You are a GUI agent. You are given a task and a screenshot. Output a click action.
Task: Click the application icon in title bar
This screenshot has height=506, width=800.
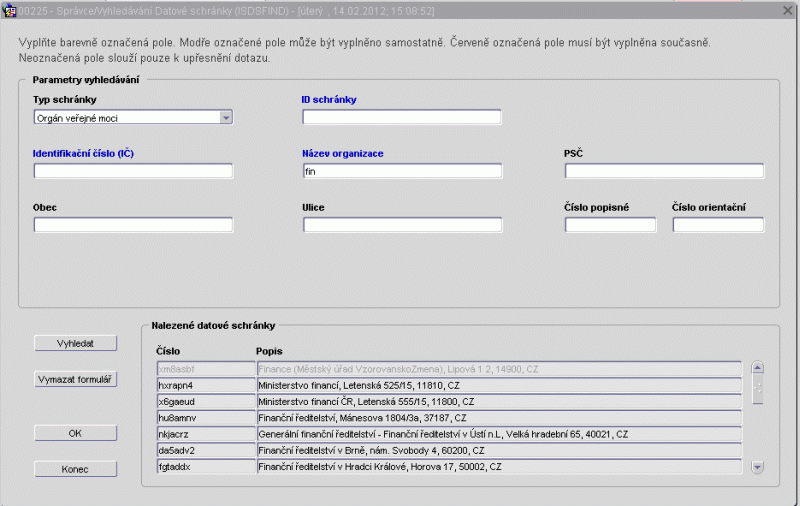(9, 11)
